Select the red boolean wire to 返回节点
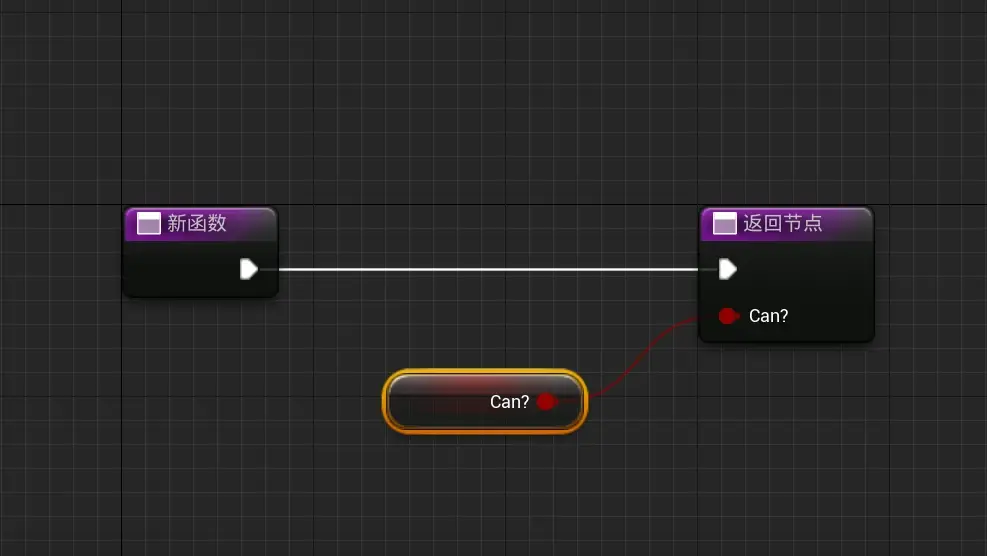 click(x=644, y=356)
